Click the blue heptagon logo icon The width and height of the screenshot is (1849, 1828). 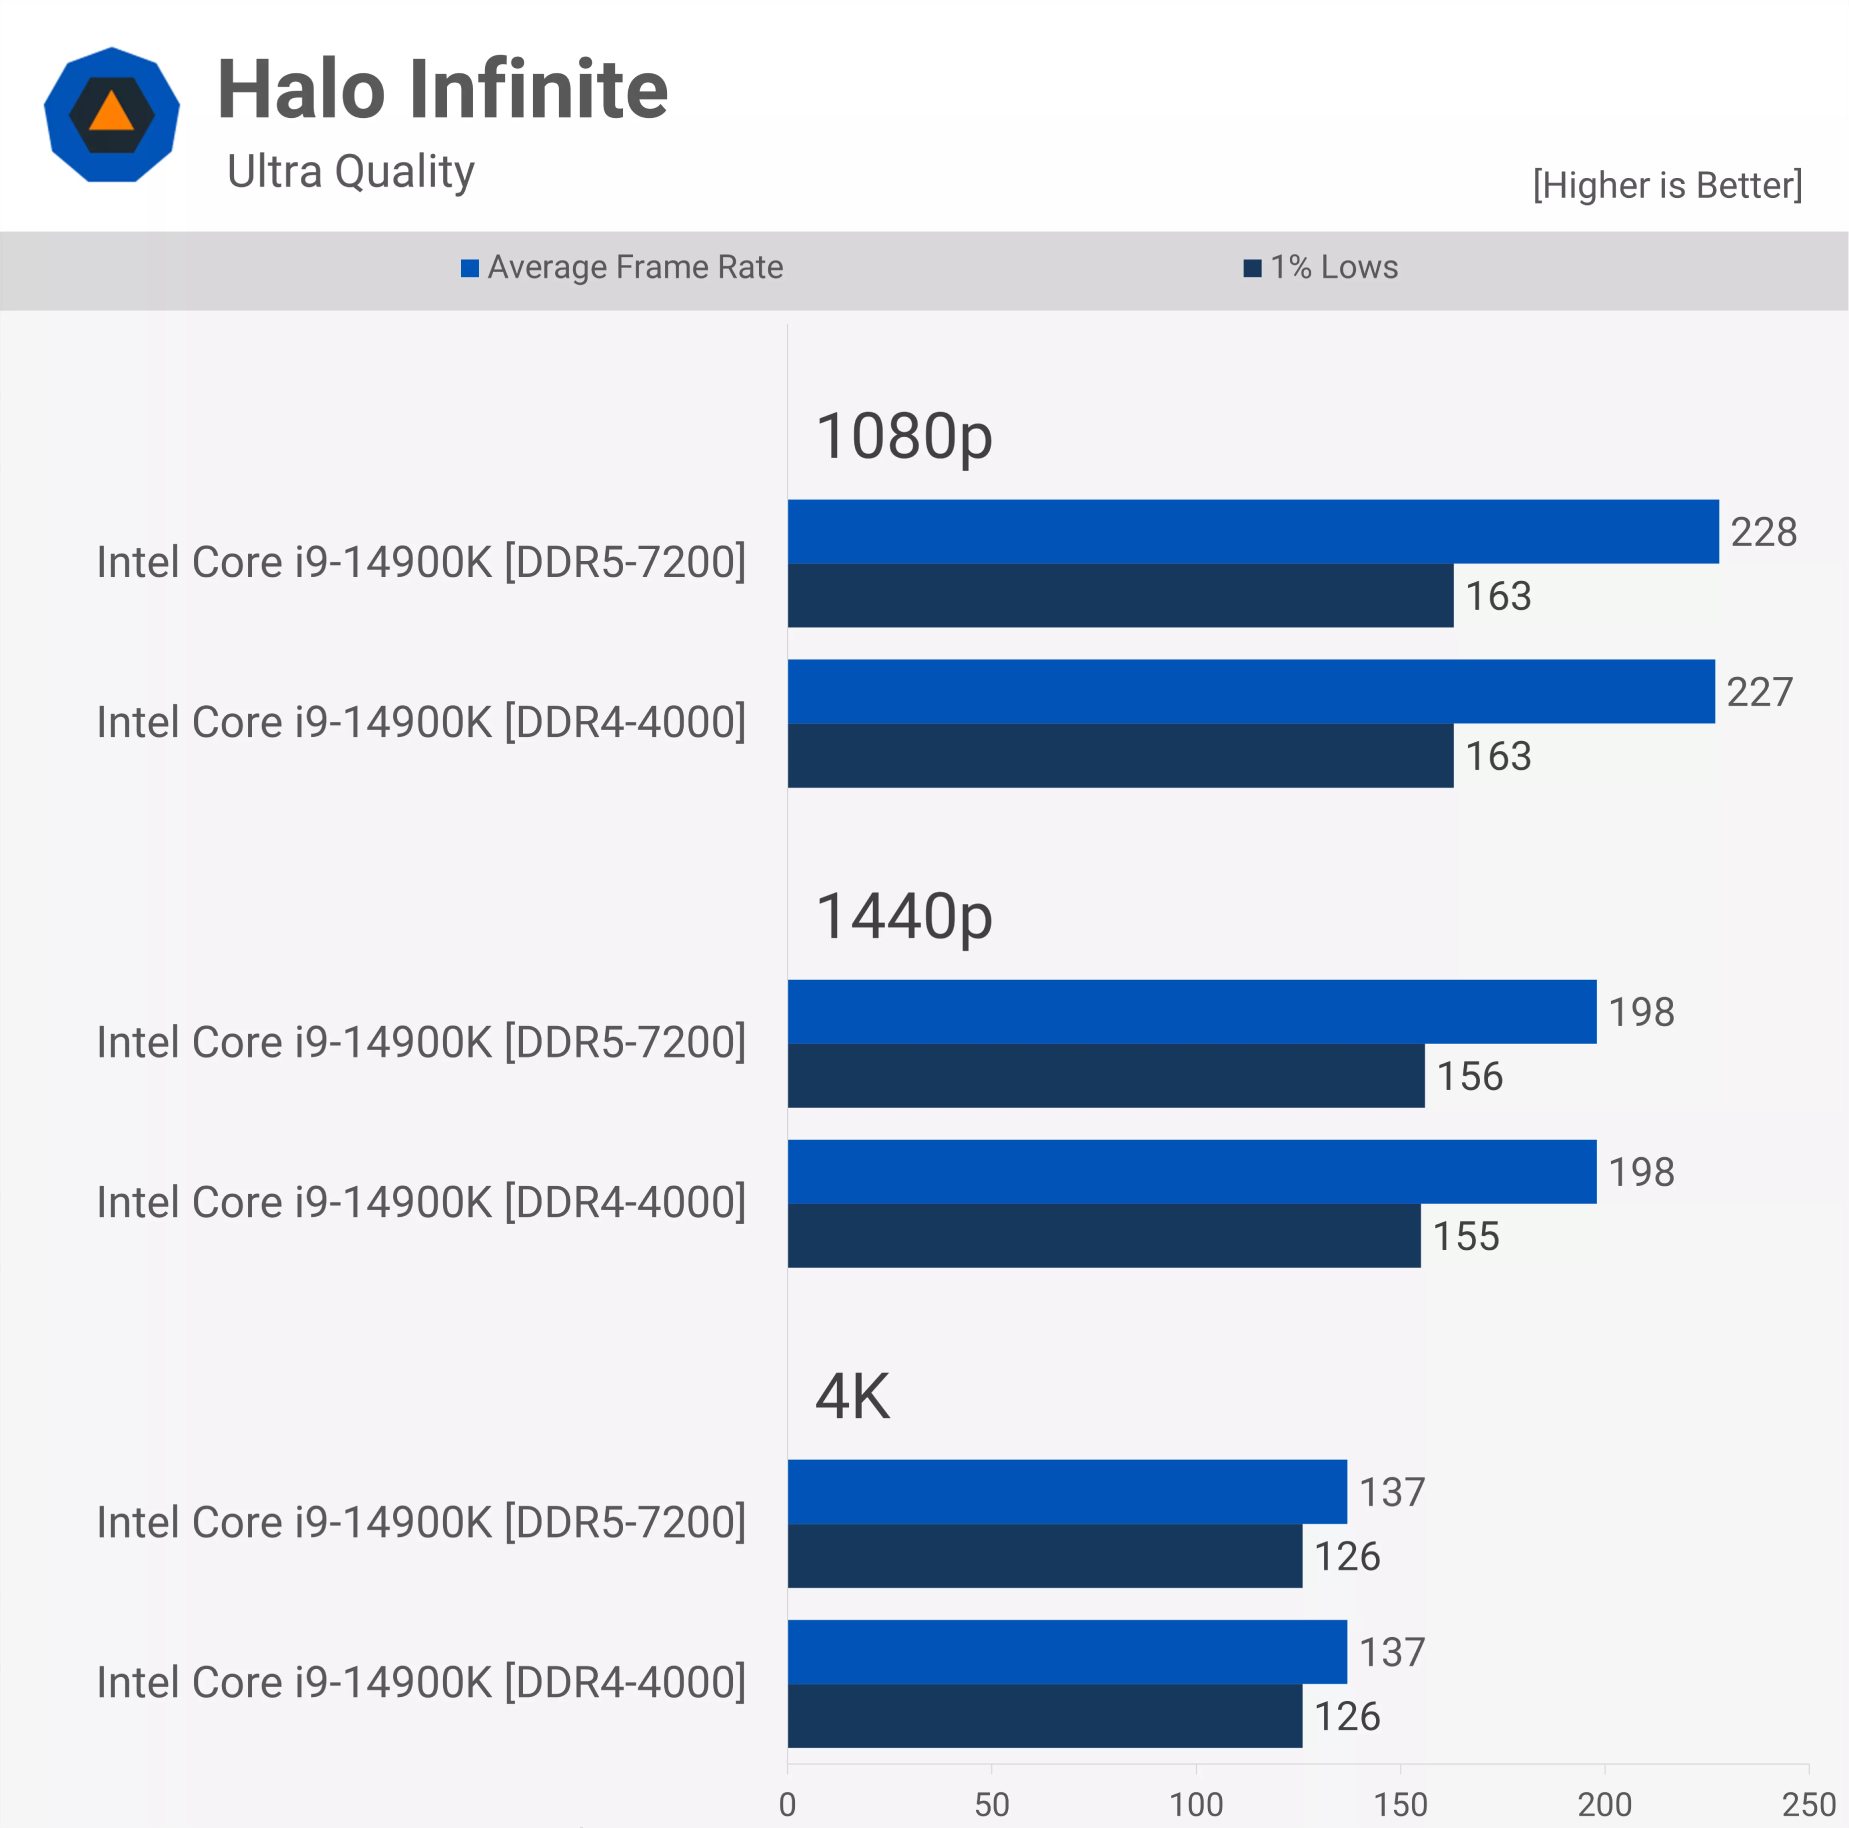click(112, 115)
